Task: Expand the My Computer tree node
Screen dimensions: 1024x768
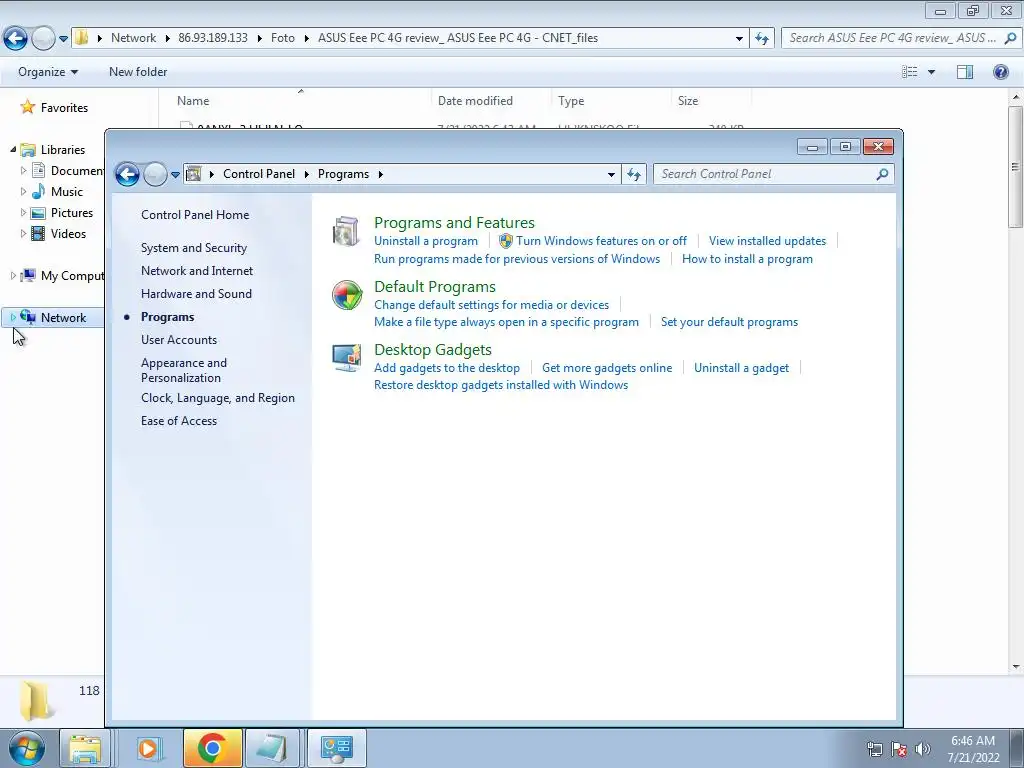Action: coord(13,276)
